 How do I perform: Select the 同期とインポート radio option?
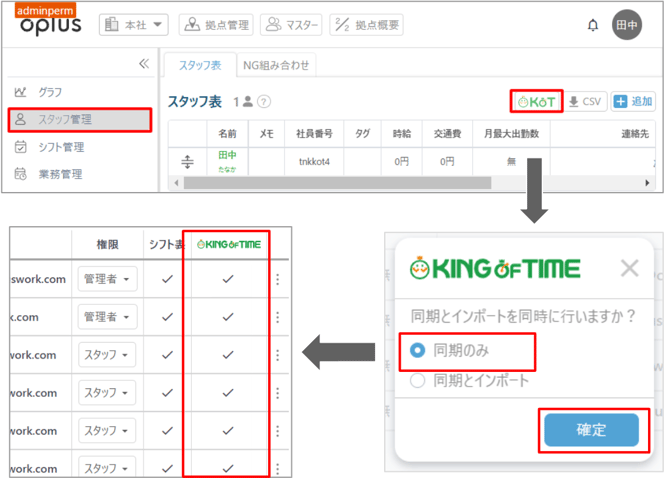418,380
